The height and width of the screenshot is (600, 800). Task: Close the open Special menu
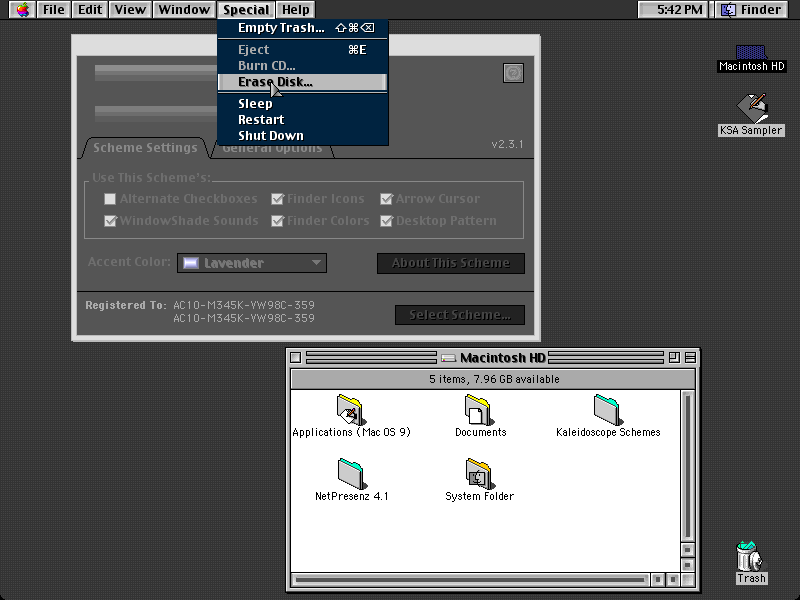click(x=246, y=10)
